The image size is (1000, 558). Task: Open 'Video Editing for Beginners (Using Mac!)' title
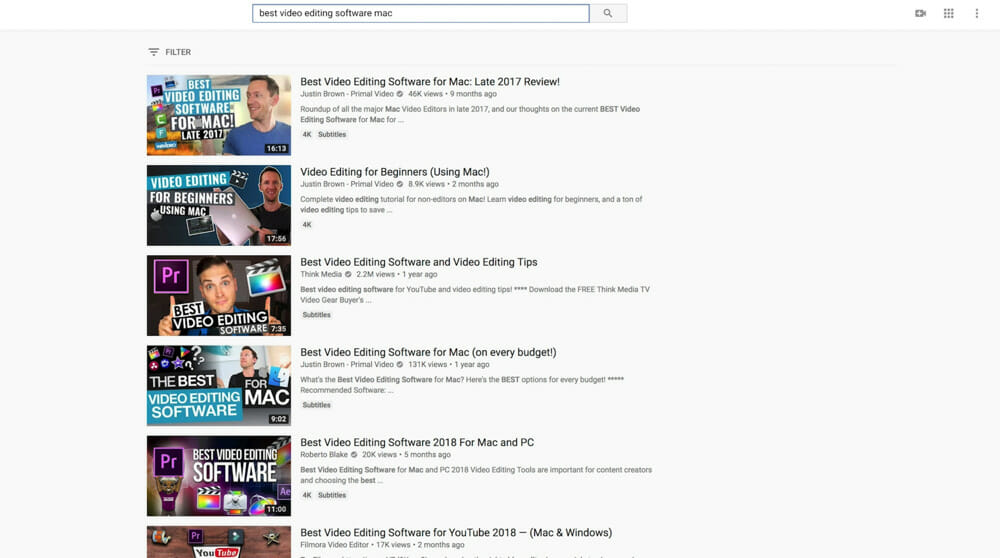(395, 172)
